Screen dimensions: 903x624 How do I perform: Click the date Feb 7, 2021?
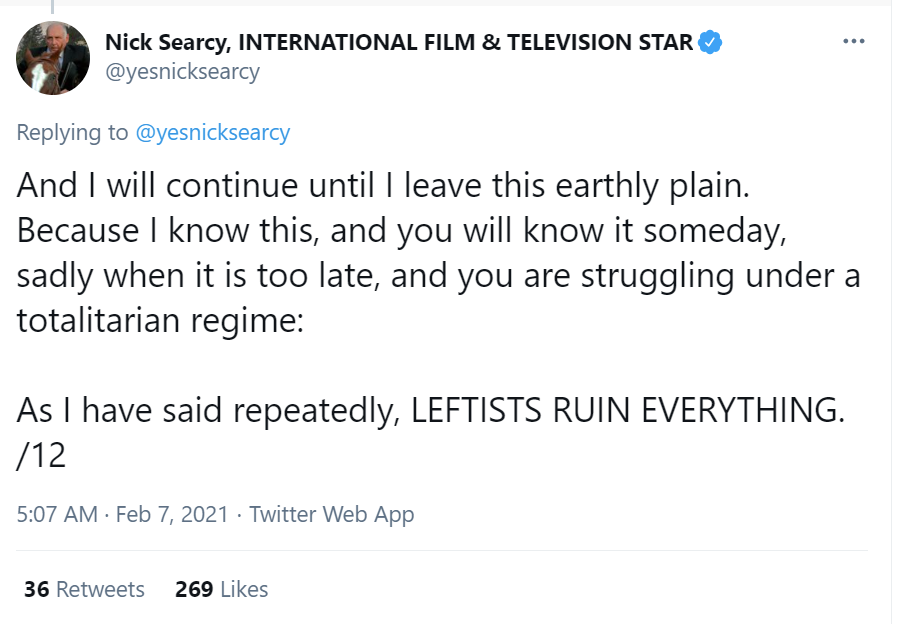point(171,514)
